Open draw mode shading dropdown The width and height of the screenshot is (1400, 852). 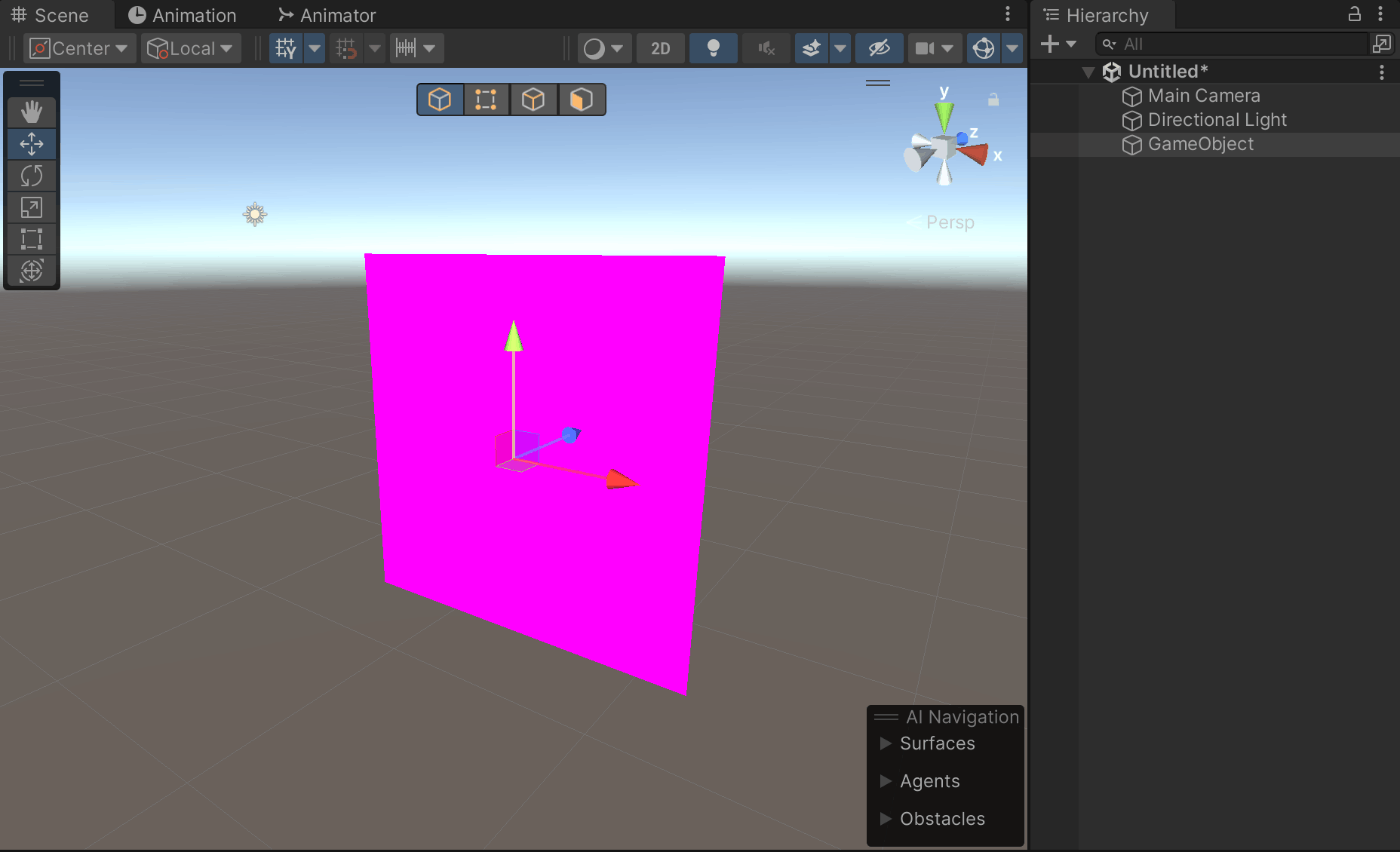click(x=604, y=48)
